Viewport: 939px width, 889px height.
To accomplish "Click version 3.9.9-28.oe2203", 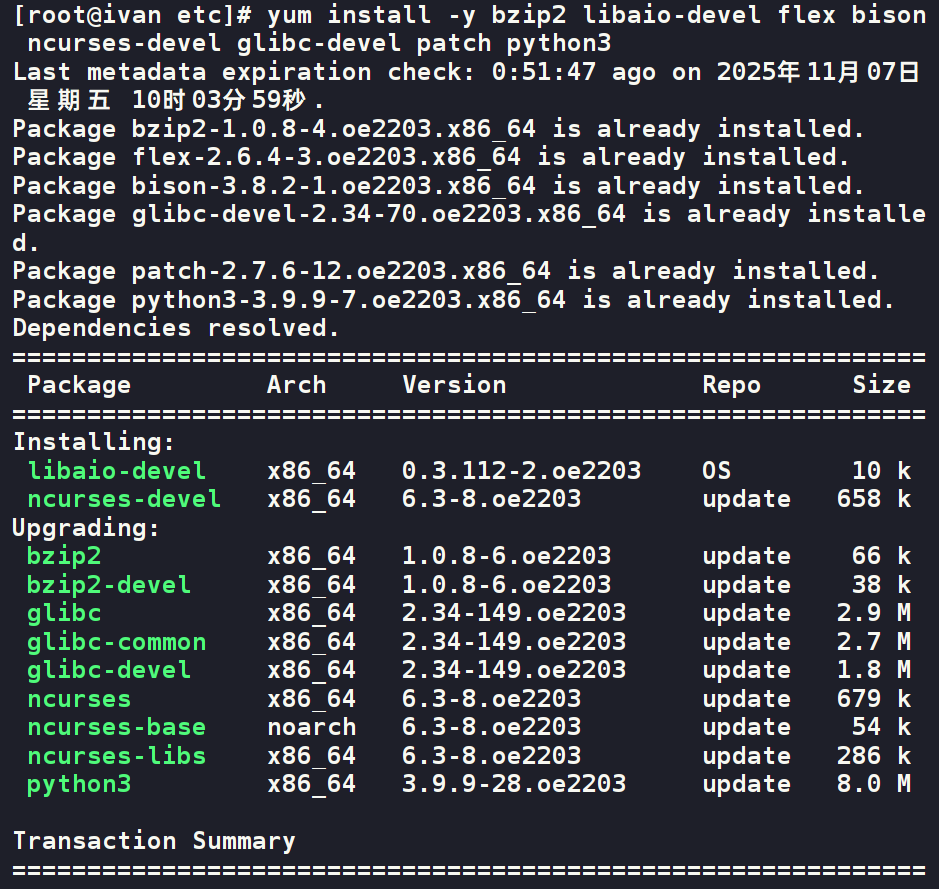I will click(x=514, y=784).
